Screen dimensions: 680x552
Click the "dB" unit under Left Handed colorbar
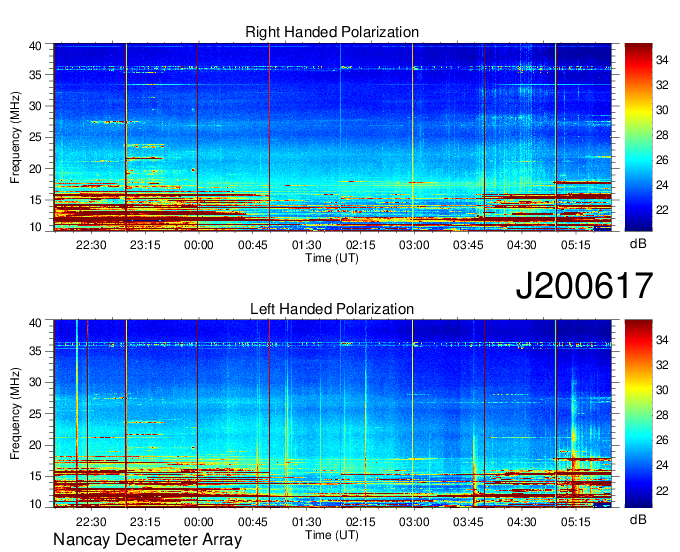pyautogui.click(x=638, y=519)
